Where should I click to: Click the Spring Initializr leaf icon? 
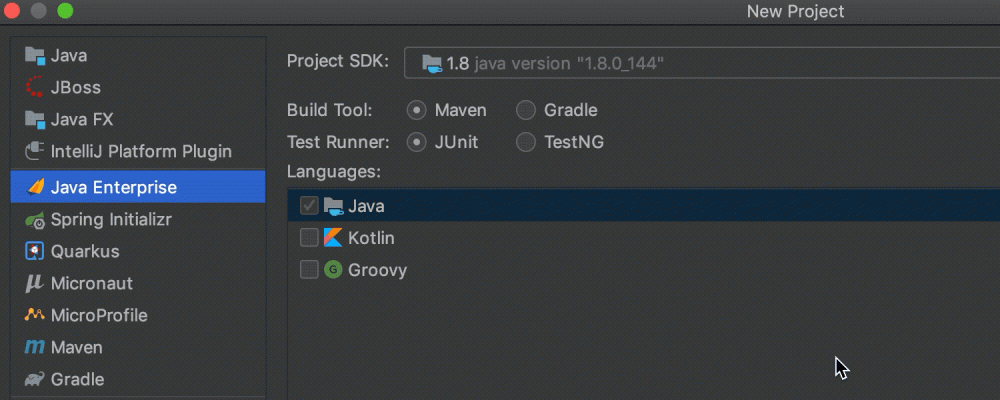click(x=34, y=220)
